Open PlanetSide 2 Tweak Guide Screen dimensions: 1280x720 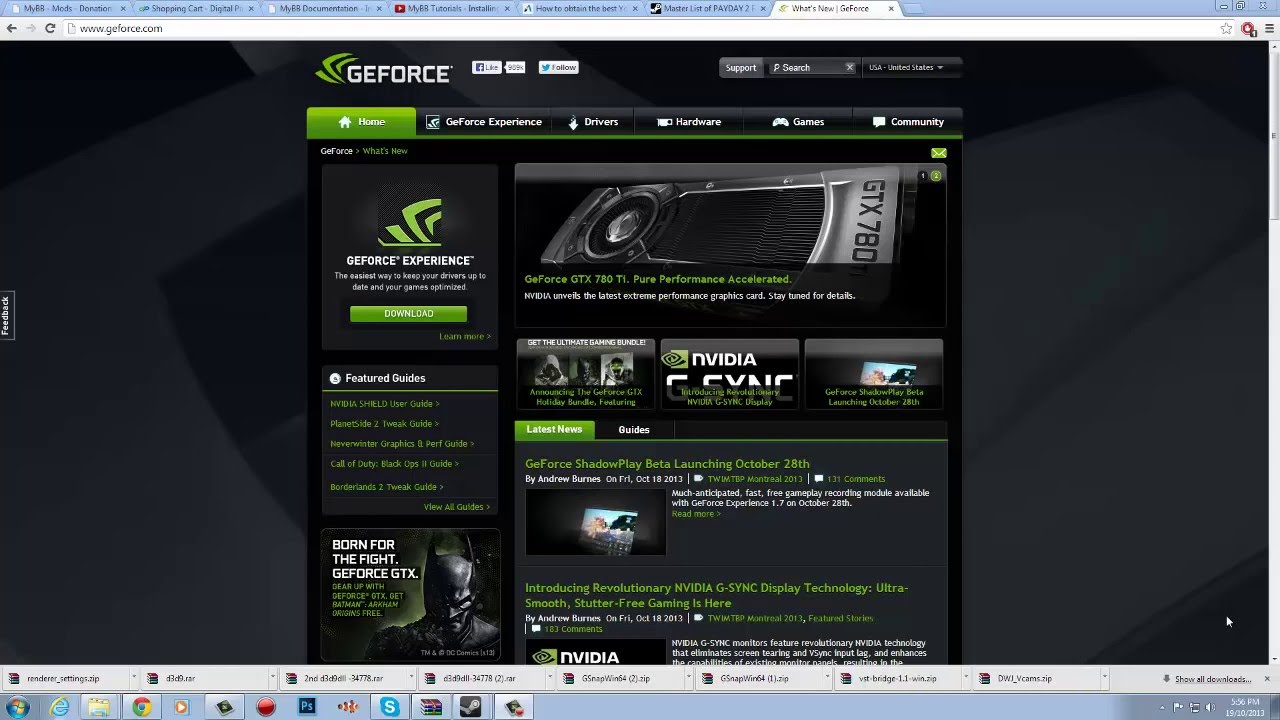tap(384, 424)
